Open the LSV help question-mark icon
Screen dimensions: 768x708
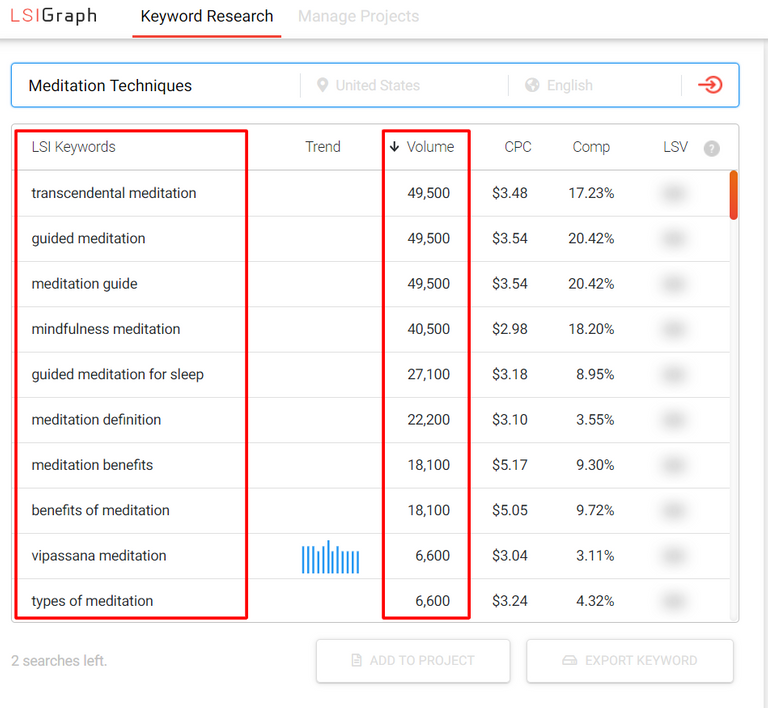[712, 148]
